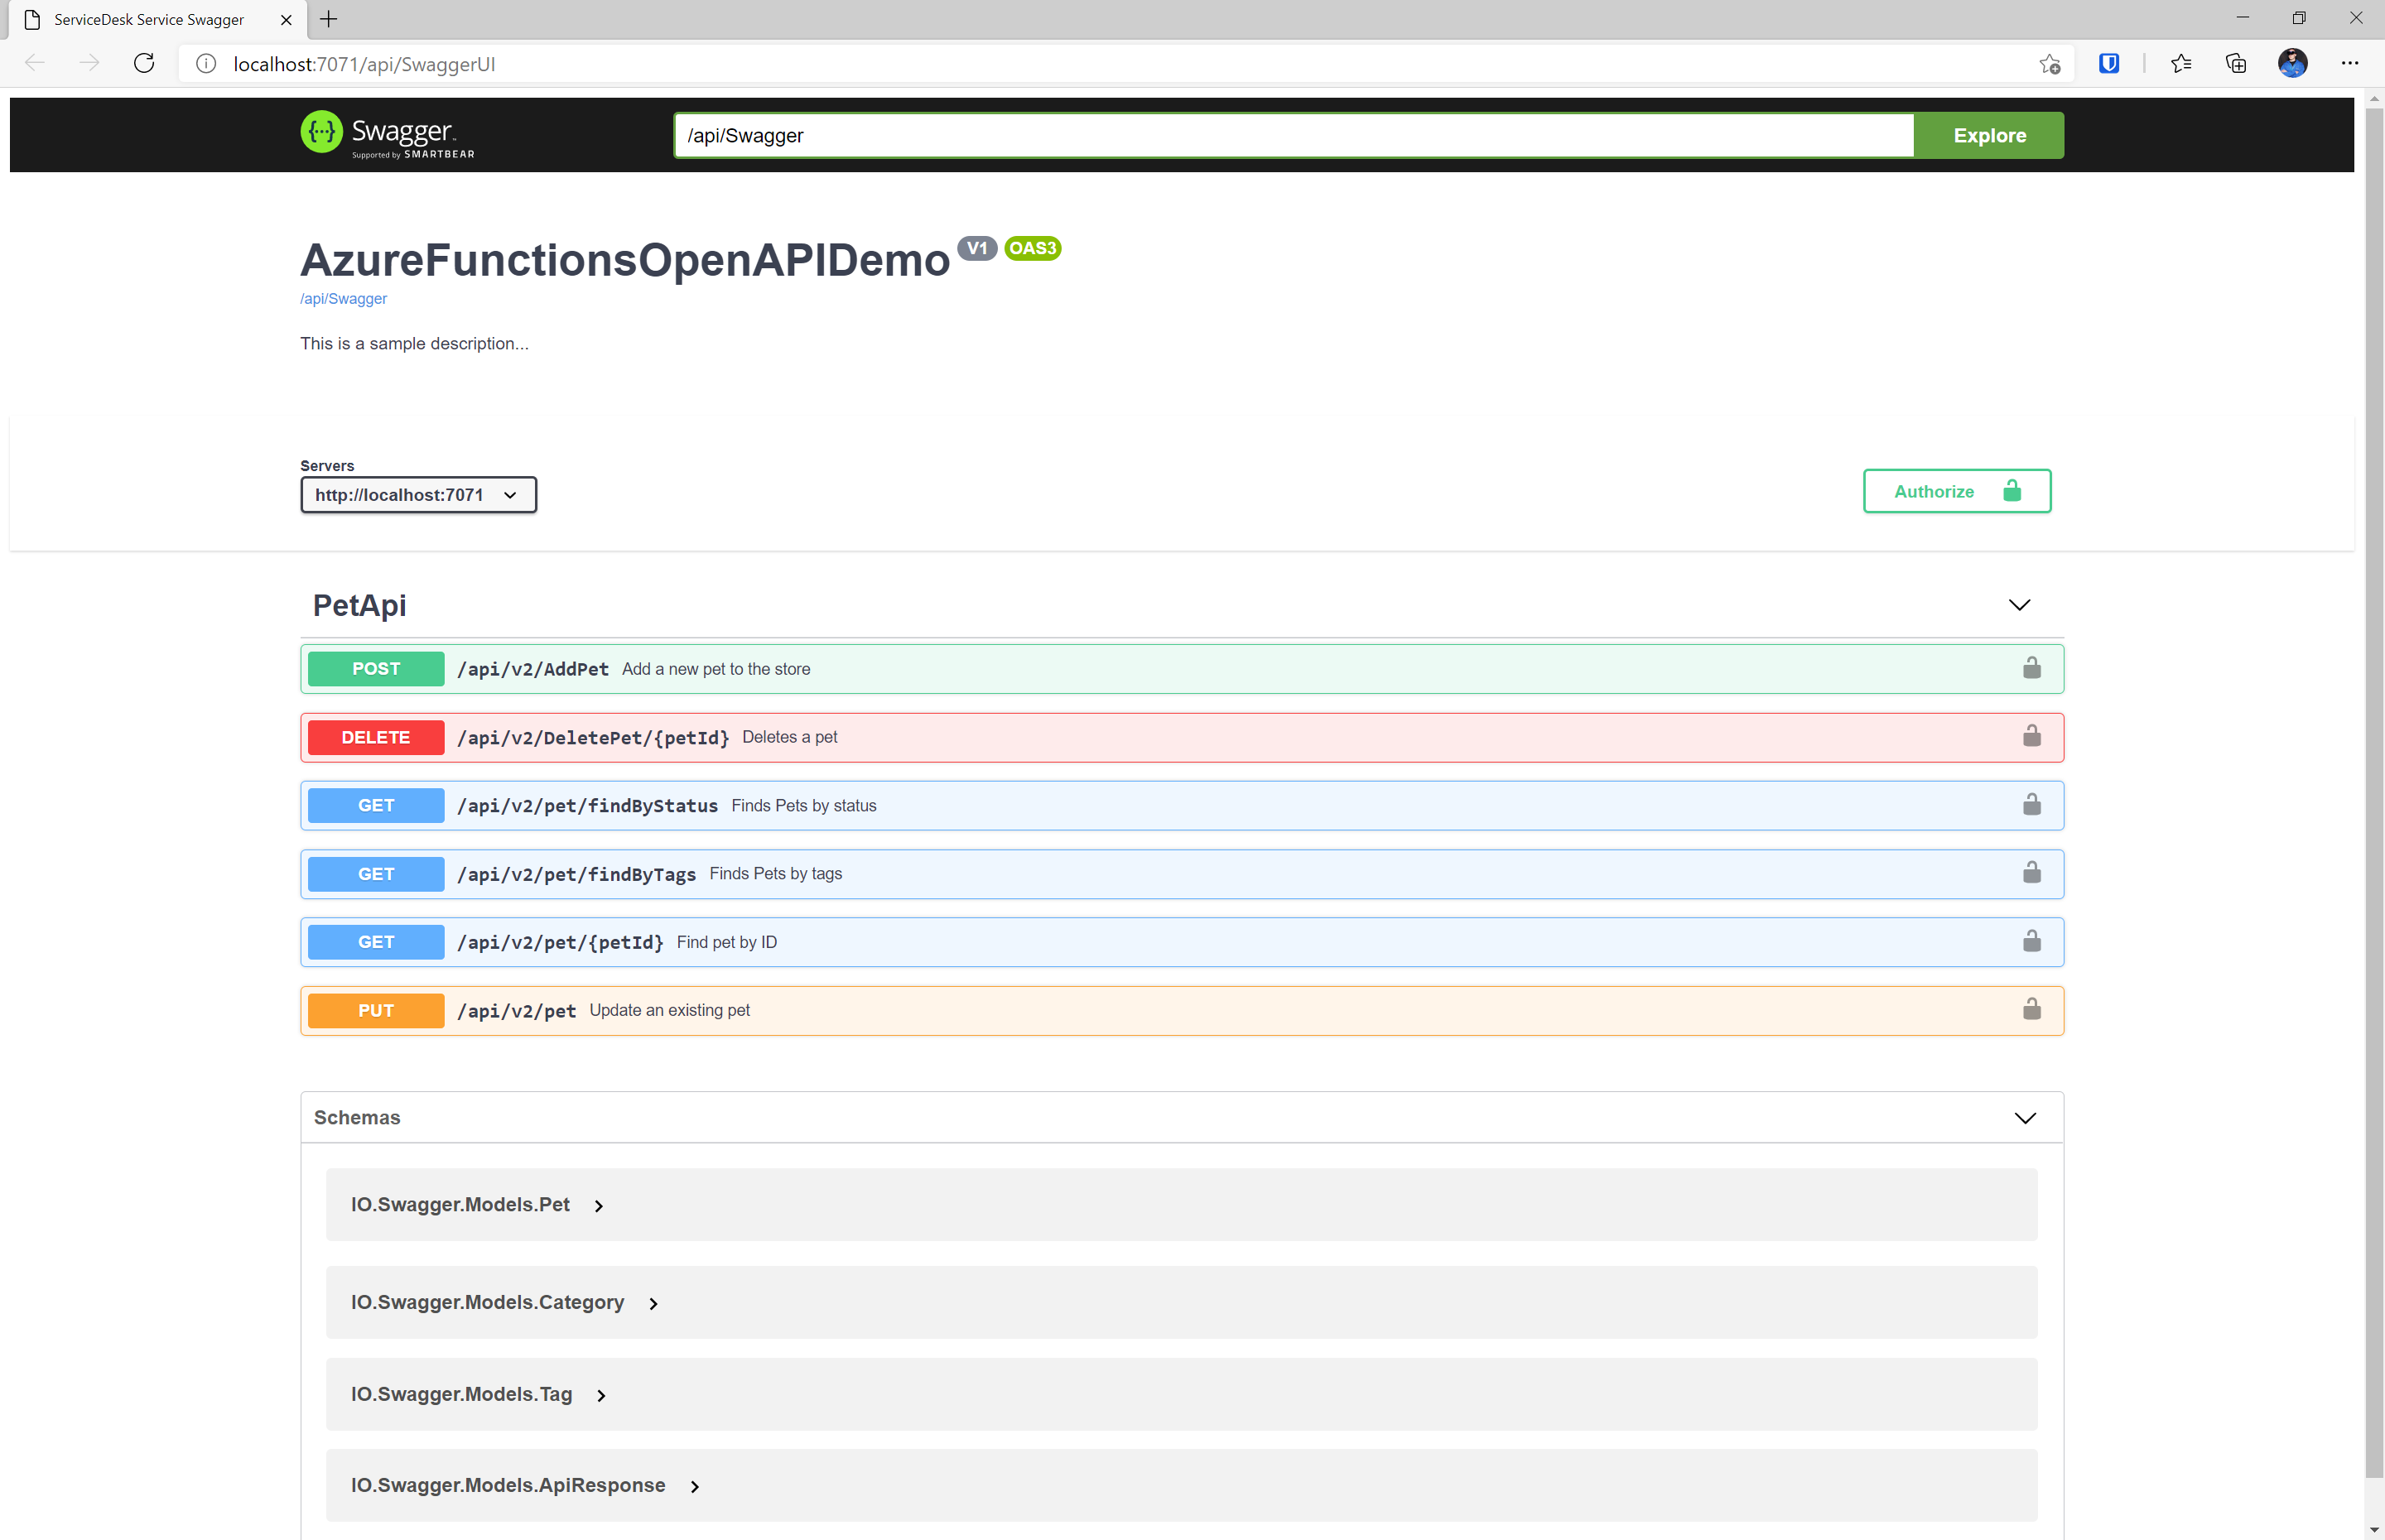Open the browser Collections icon
Image resolution: width=2385 pixels, height=1540 pixels.
[2236, 64]
